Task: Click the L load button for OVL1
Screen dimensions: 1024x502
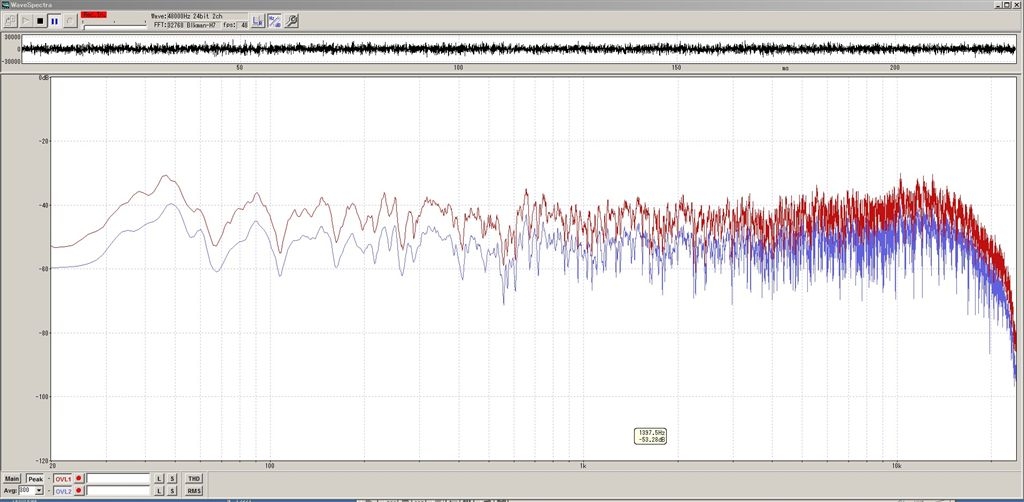Action: [x=159, y=478]
